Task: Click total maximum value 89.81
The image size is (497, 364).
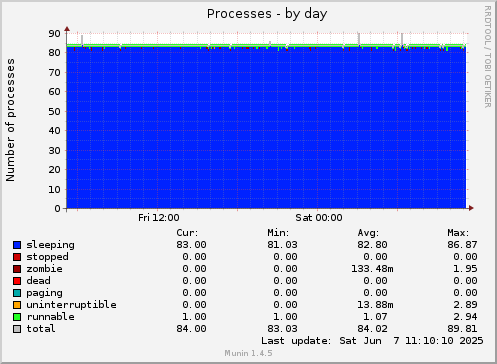Action: 462,329
